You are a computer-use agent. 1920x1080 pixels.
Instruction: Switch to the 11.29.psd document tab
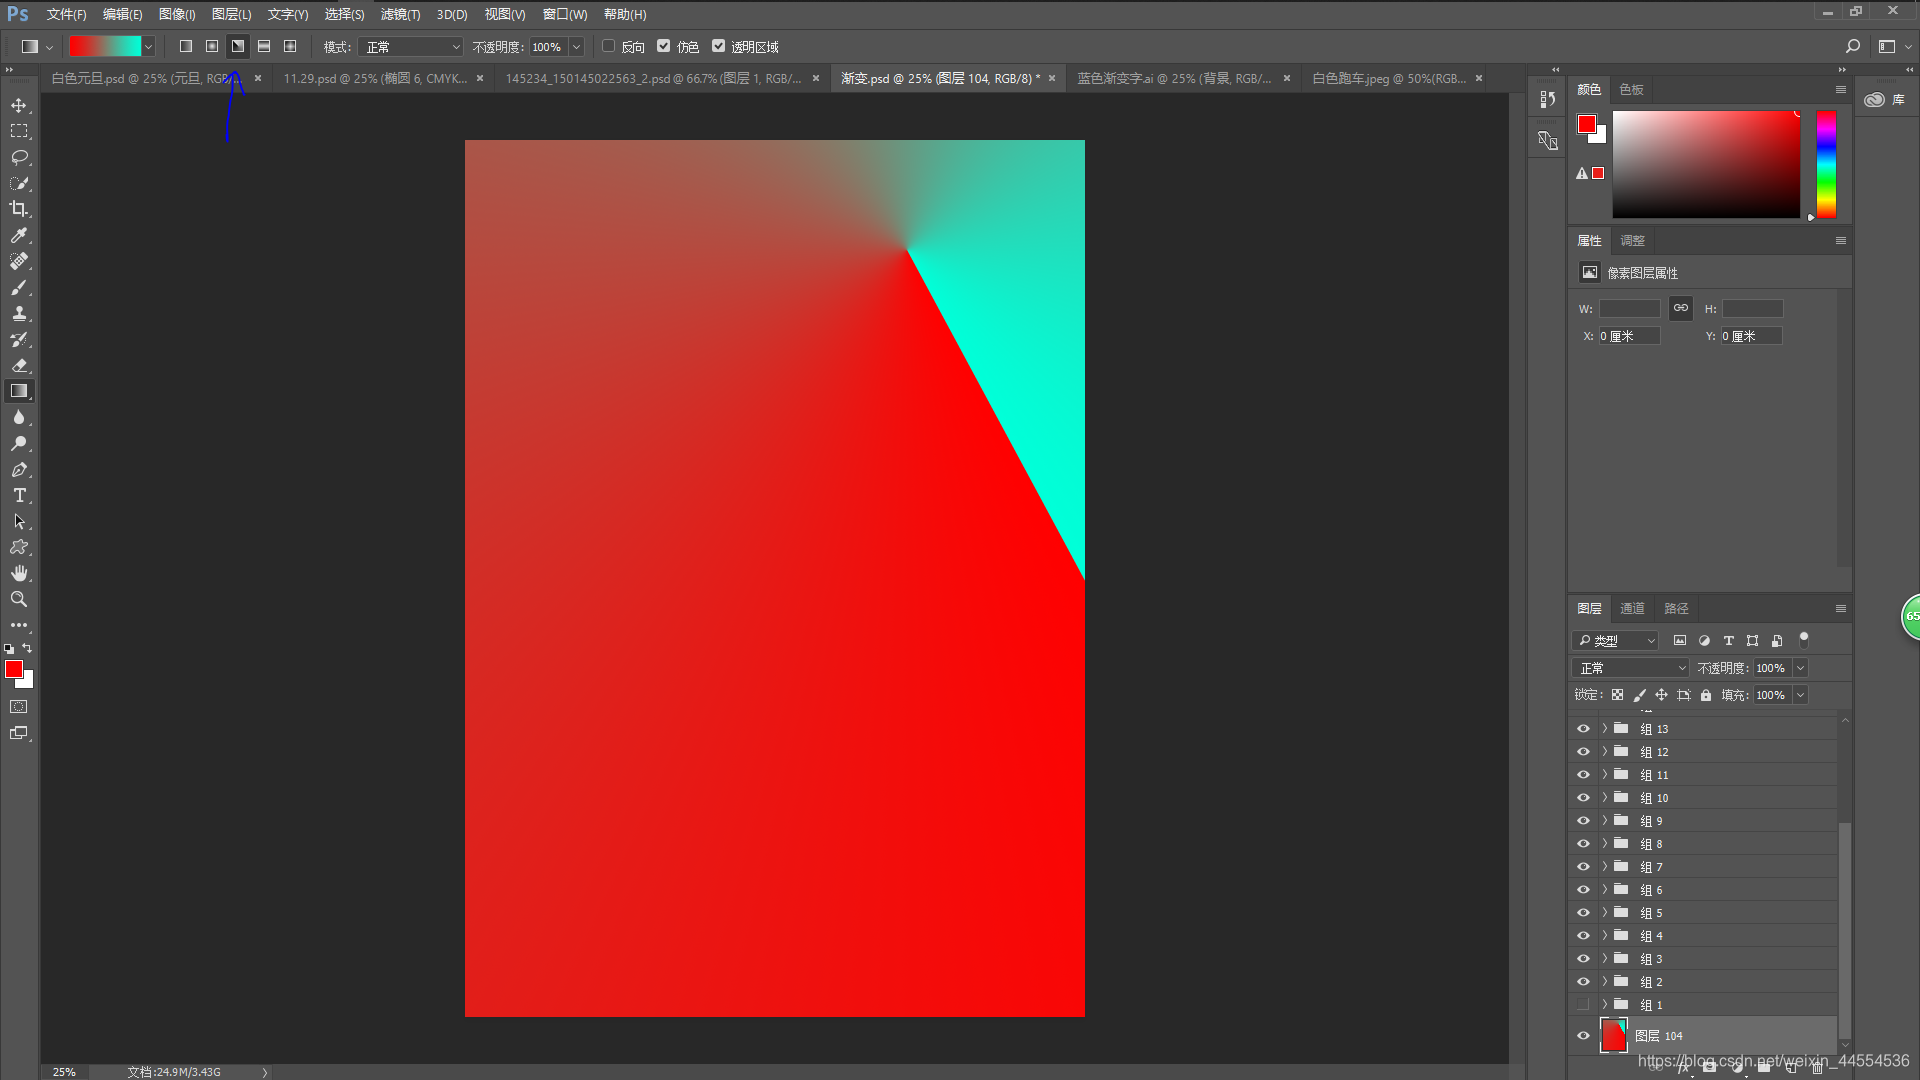coord(375,78)
